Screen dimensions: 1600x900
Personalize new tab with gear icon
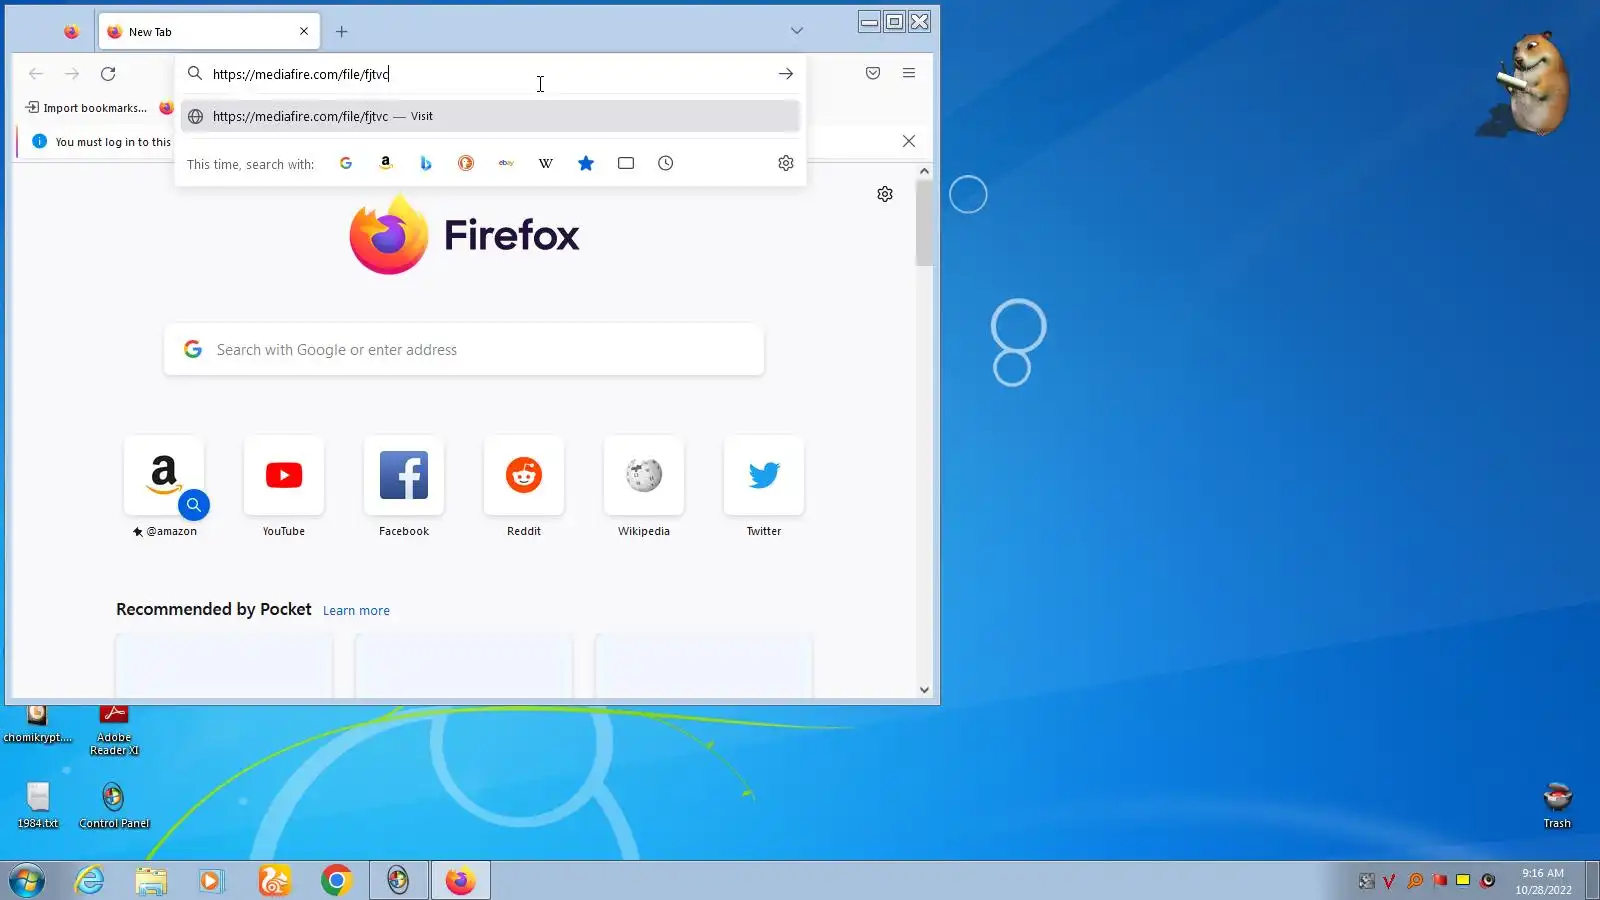pyautogui.click(x=885, y=194)
